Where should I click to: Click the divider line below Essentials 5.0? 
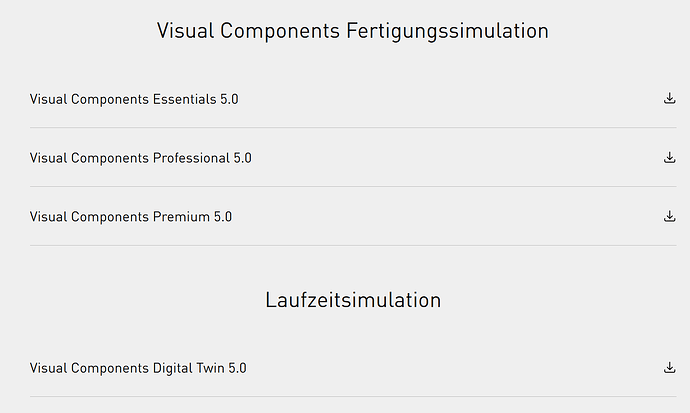click(x=352, y=128)
